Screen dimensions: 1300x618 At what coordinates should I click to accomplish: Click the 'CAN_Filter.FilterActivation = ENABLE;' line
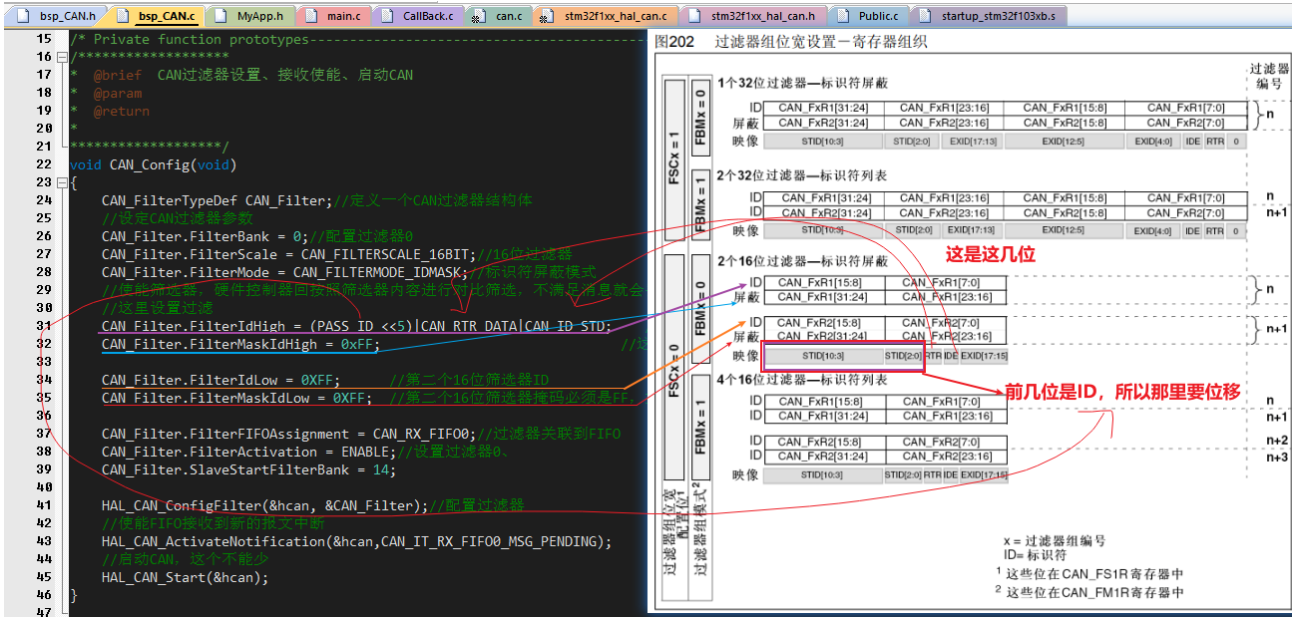[307, 453]
